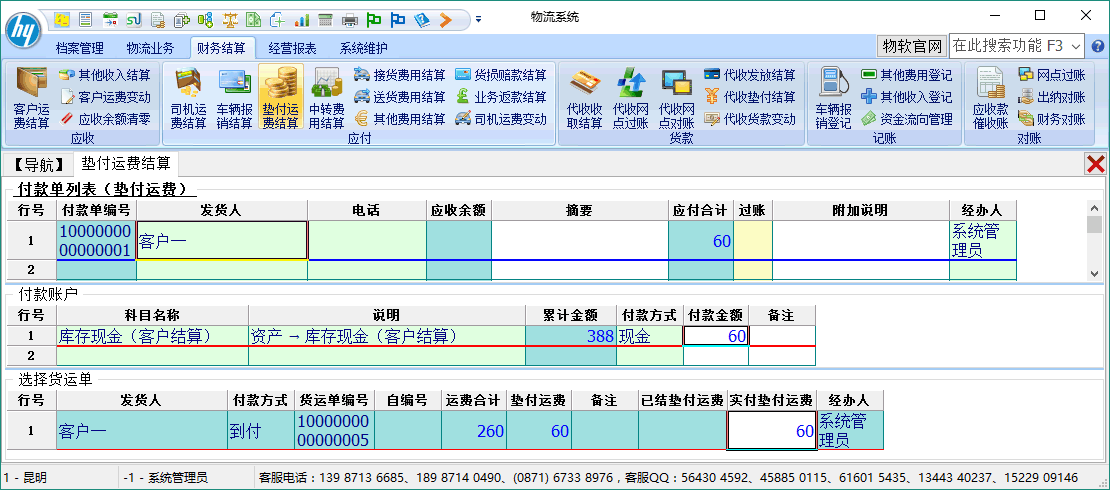Click the 付款单列表 vertical scrollbar
Viewport: 1110px width, 490px height.
click(x=1094, y=240)
